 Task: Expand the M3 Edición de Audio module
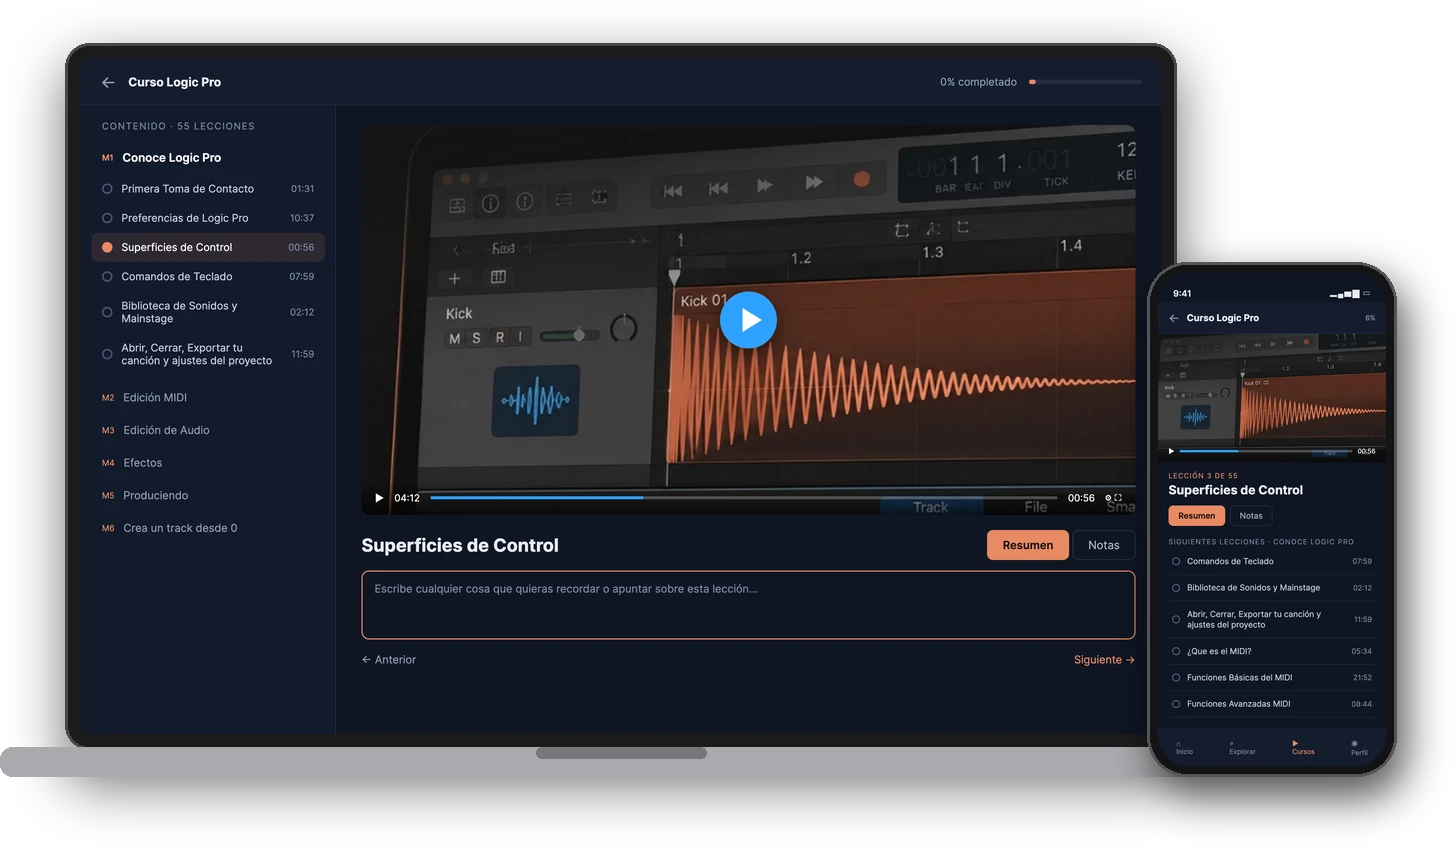(155, 430)
